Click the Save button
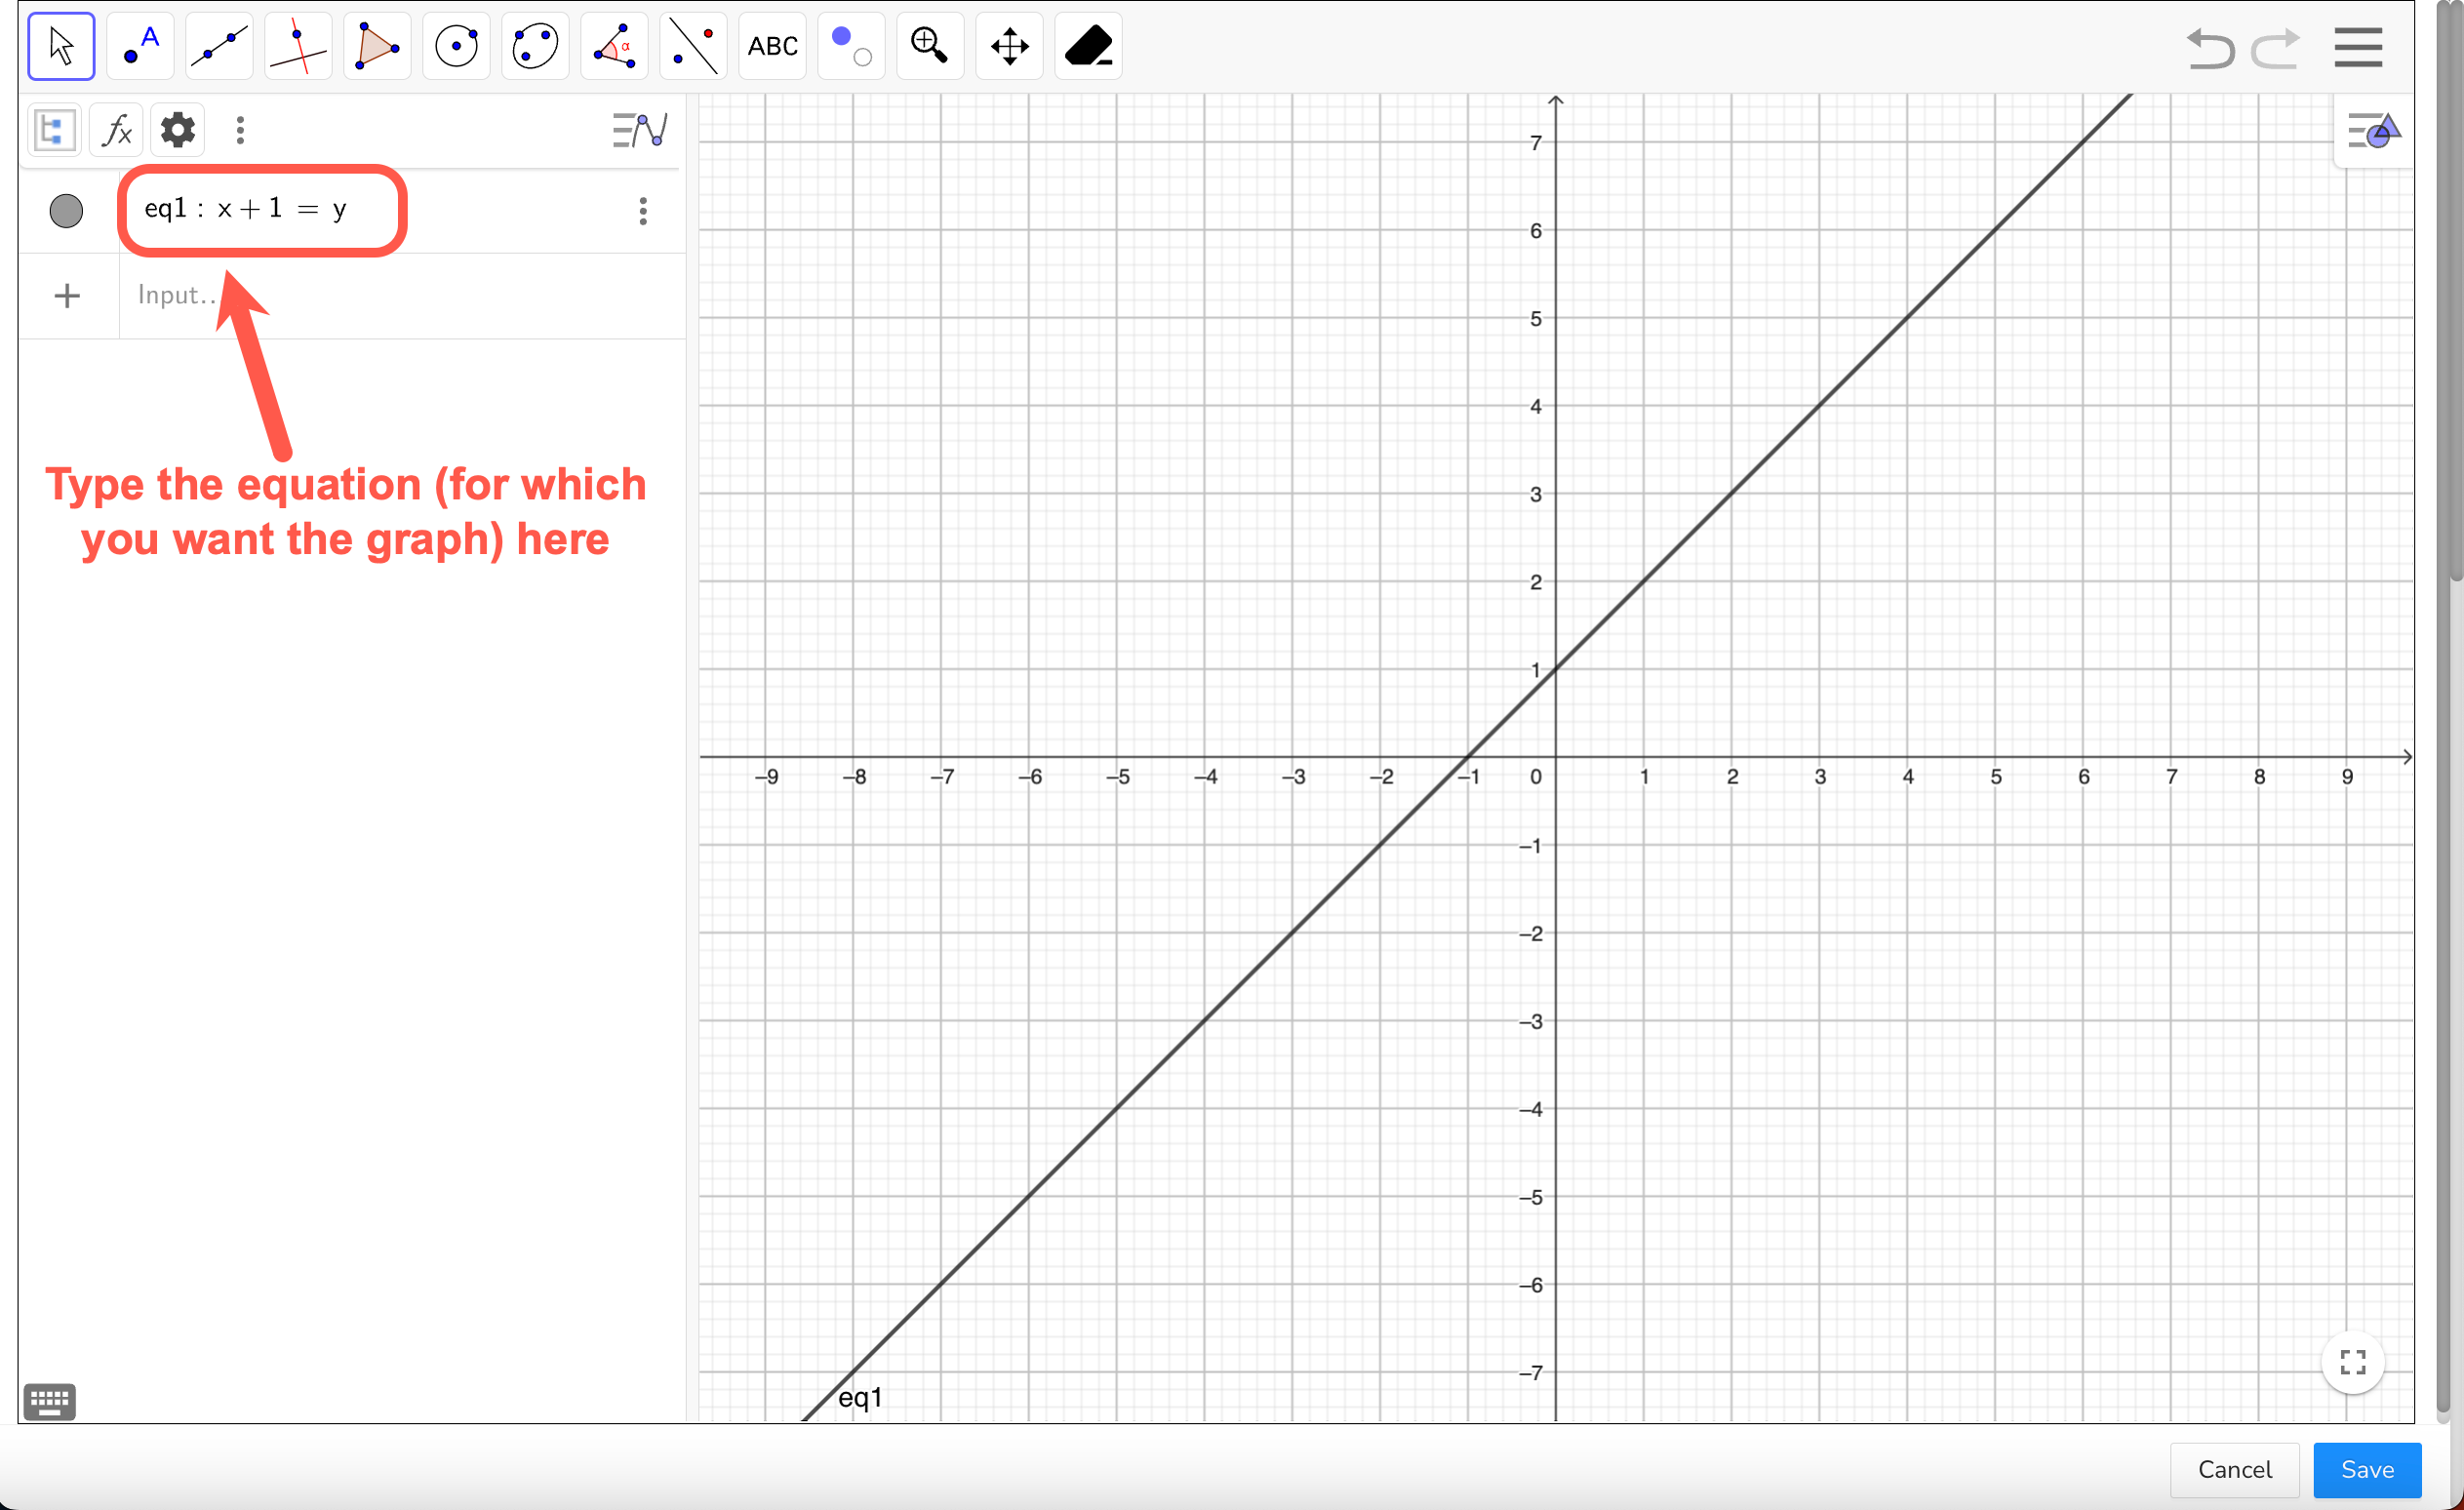2464x1510 pixels. coord(2366,1469)
